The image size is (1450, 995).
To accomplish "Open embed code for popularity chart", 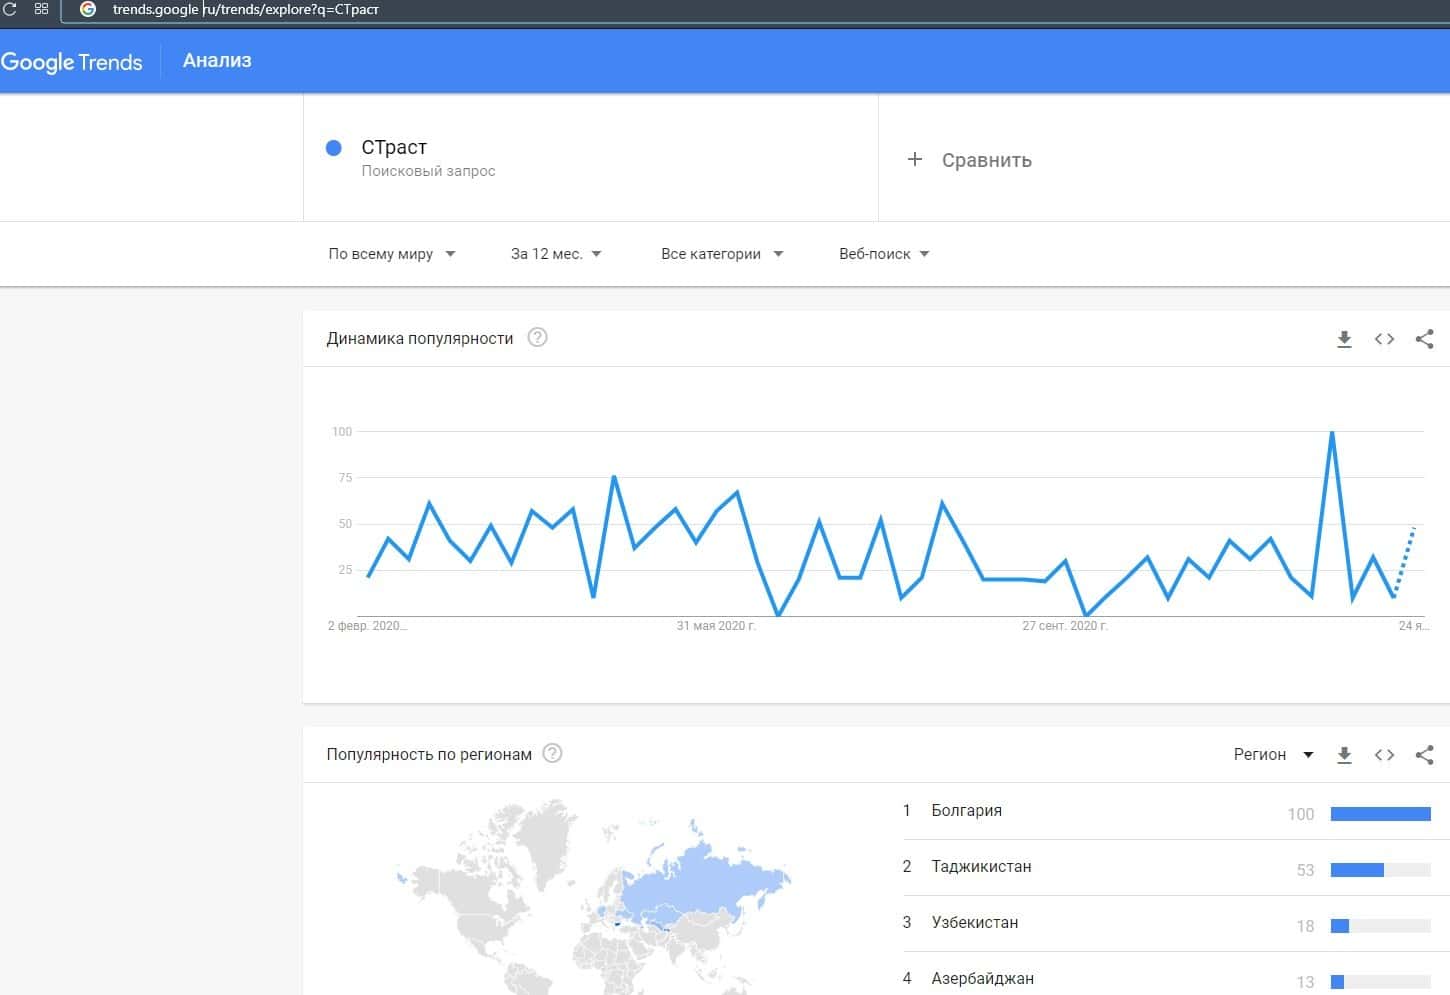I will 1384,340.
